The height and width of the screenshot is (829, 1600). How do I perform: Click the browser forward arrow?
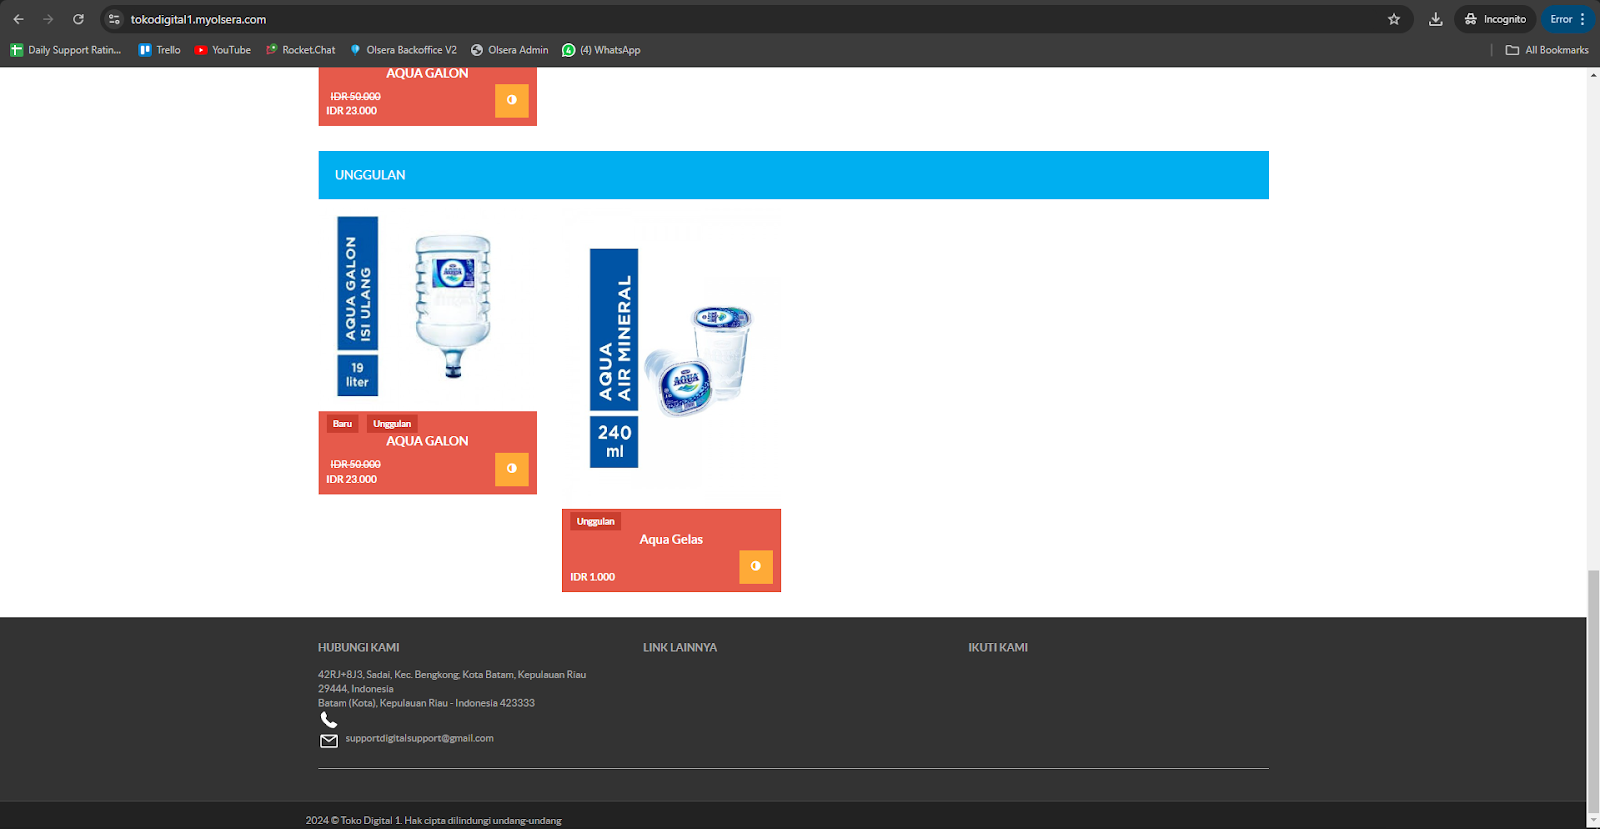pos(48,19)
